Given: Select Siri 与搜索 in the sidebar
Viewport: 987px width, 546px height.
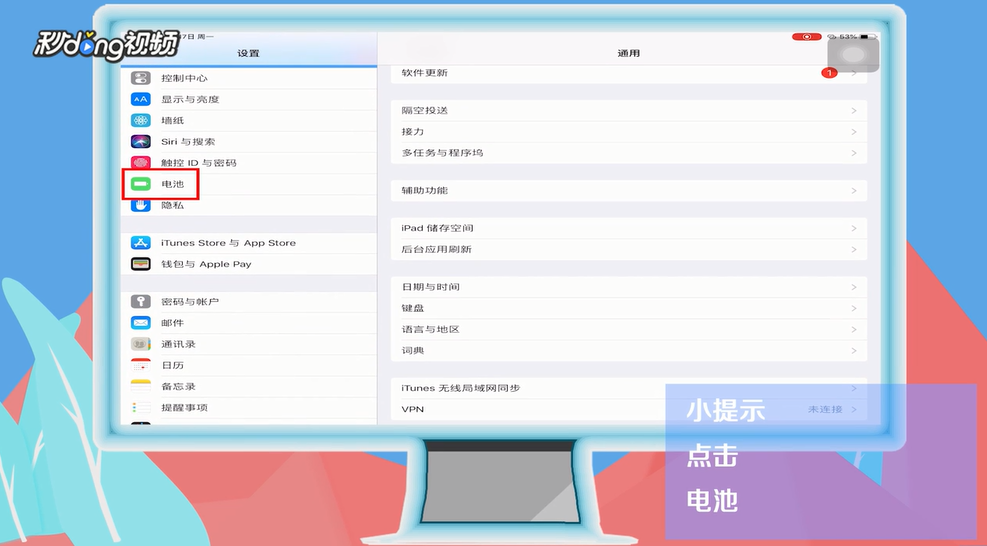Looking at the screenshot, I should point(249,142).
